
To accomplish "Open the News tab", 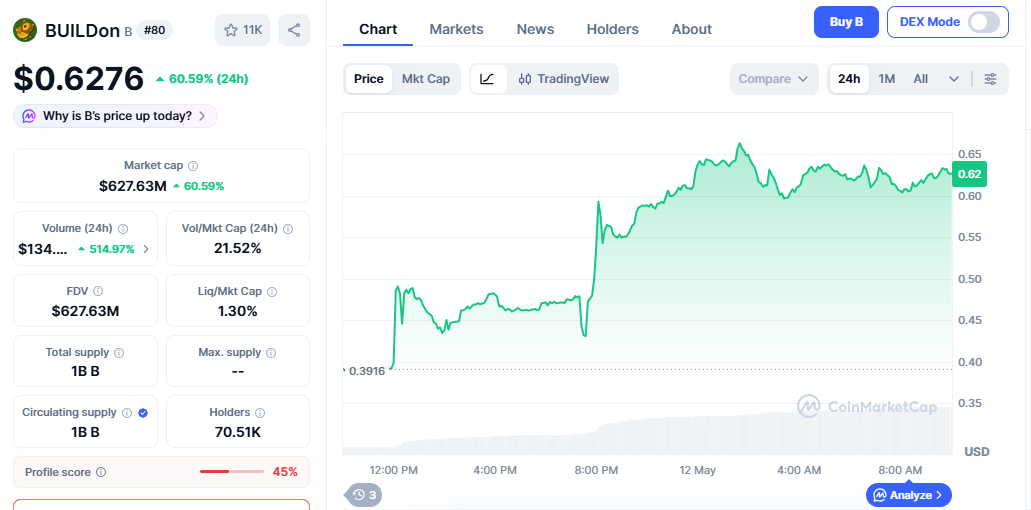I will point(535,29).
